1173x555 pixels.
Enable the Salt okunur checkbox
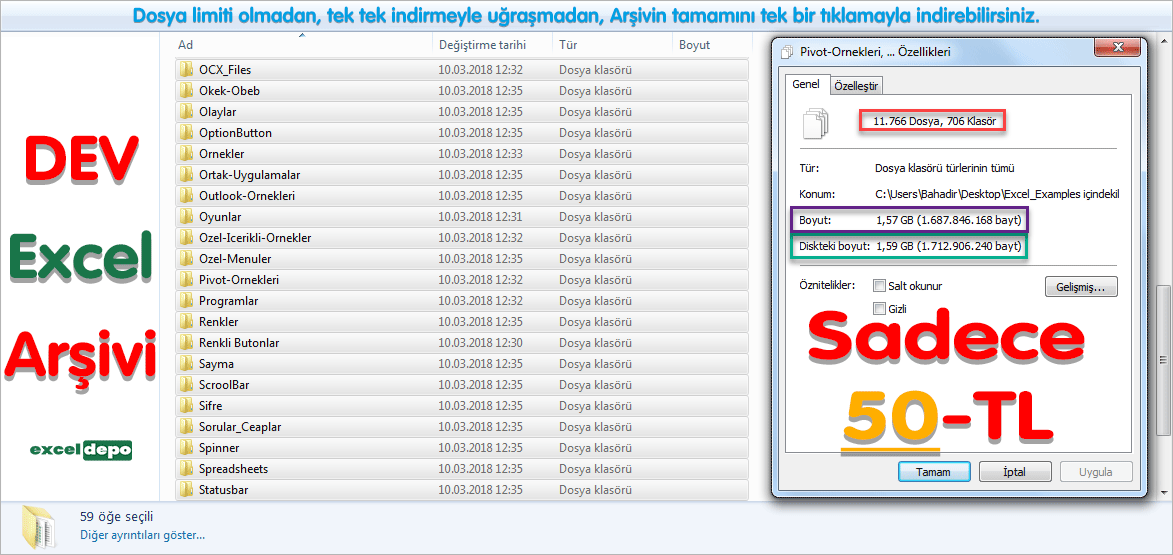pyautogui.click(x=880, y=286)
